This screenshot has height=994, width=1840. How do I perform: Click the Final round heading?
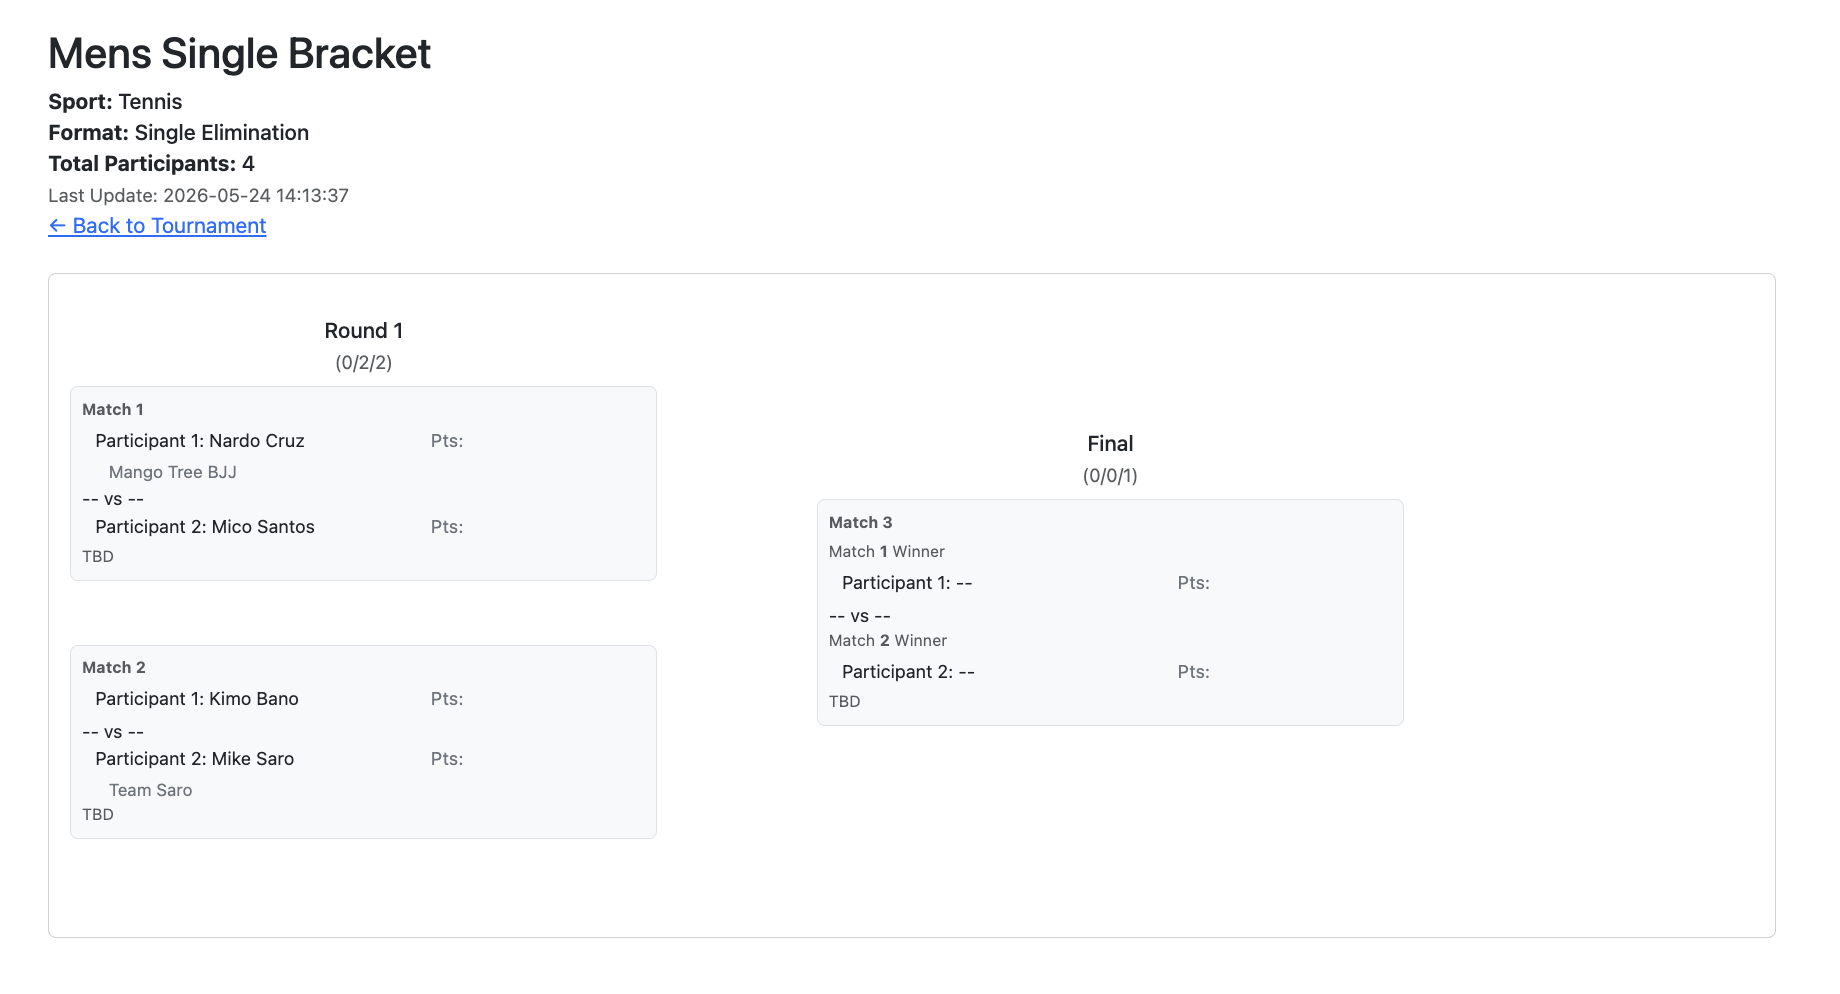1110,444
